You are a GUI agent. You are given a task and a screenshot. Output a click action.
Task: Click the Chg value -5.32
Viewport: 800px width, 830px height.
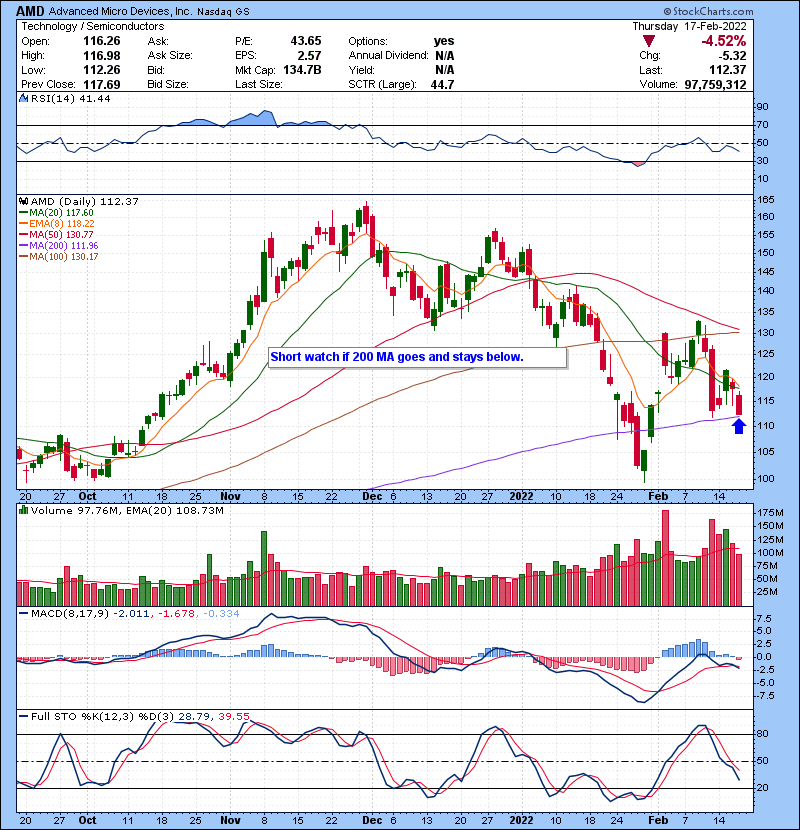pos(732,56)
